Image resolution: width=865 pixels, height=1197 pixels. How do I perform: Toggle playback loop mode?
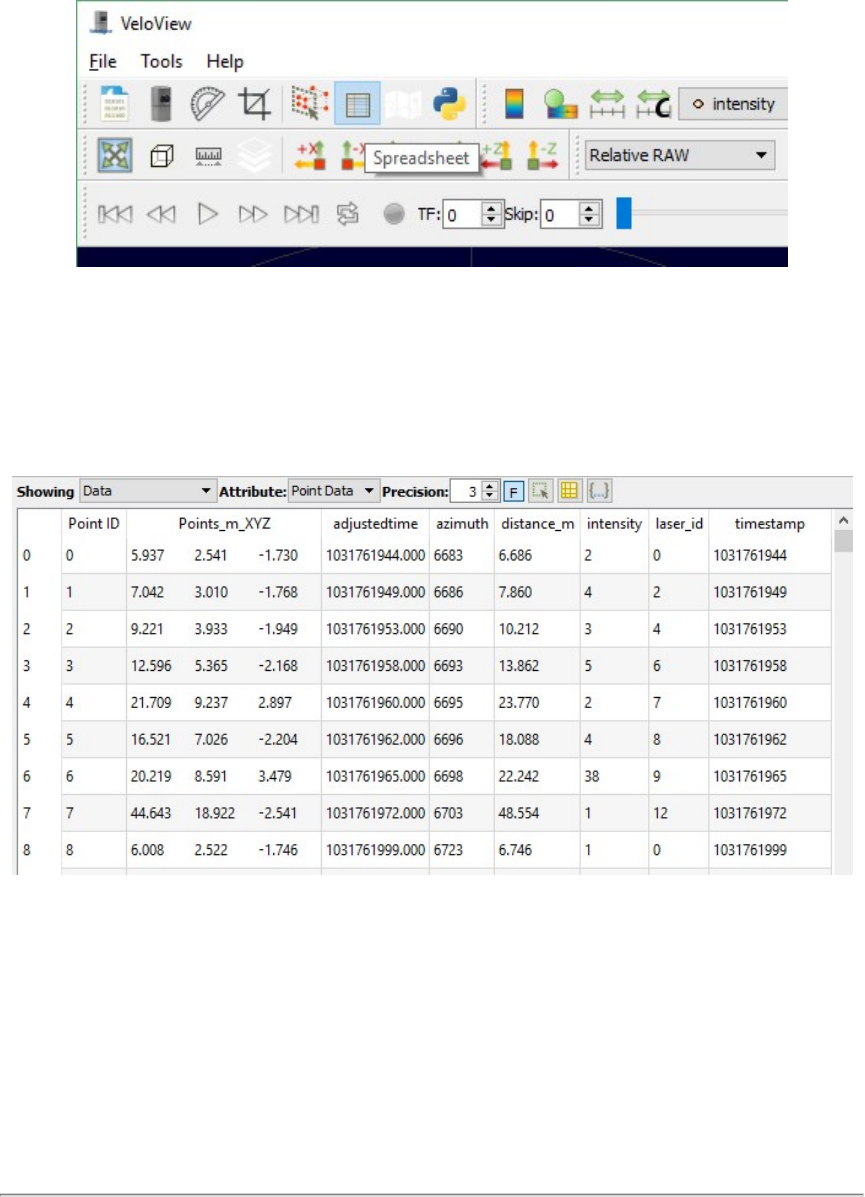point(347,214)
